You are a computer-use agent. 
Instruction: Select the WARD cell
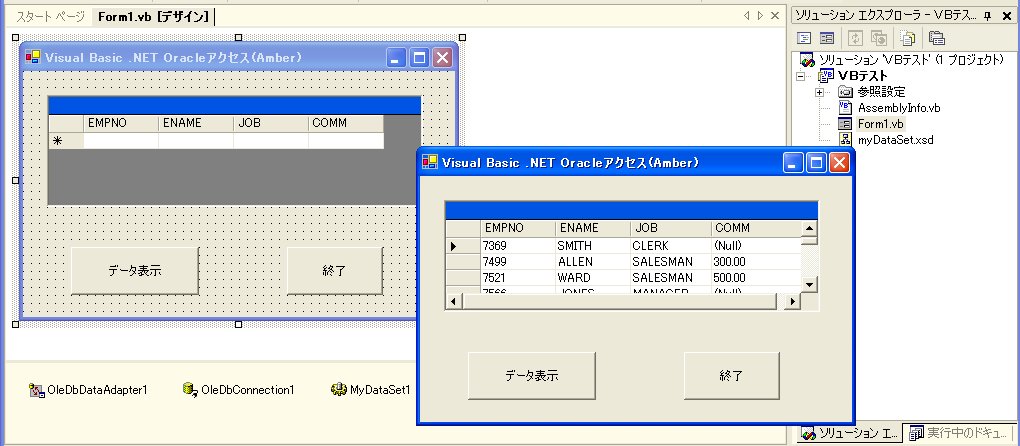click(593, 278)
